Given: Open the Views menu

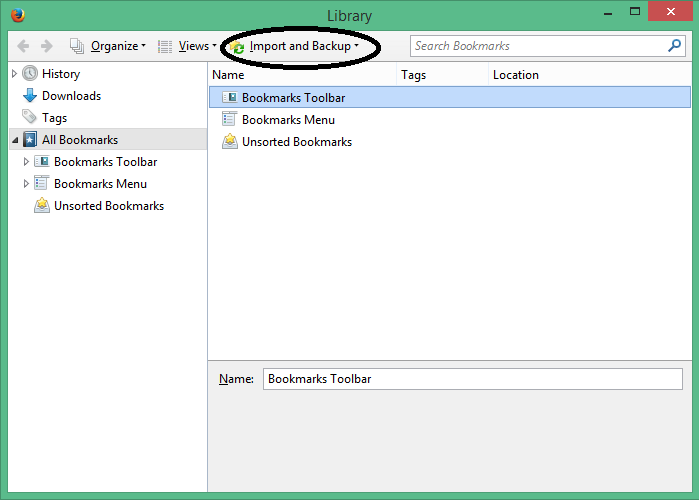Looking at the screenshot, I should (197, 46).
